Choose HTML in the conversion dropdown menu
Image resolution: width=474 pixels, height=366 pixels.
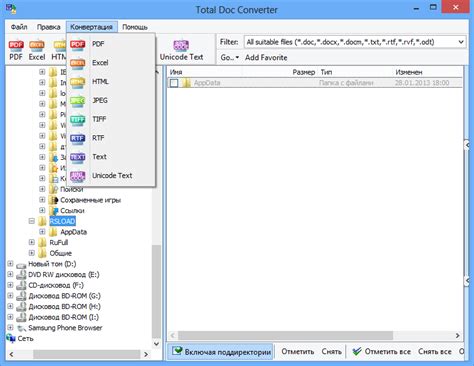tap(111, 82)
